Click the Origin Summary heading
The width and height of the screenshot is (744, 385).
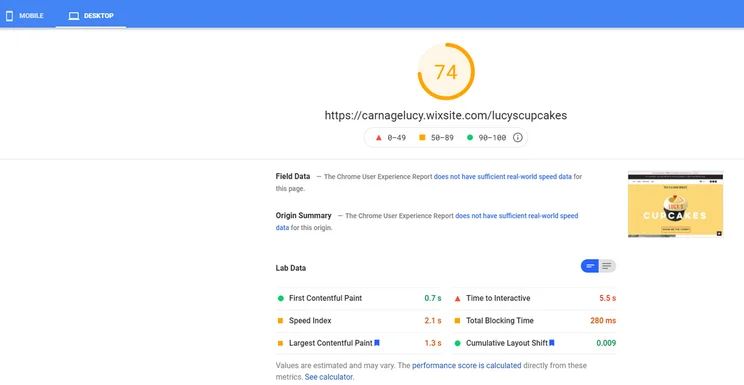click(x=303, y=215)
